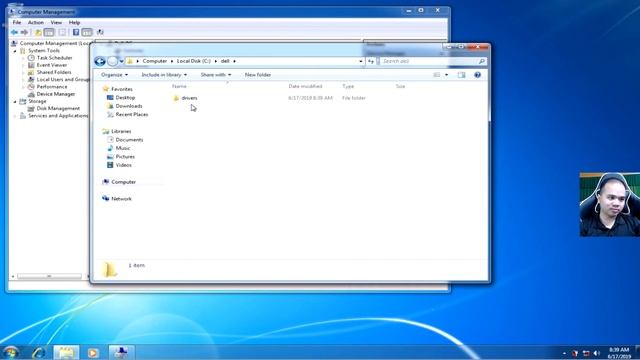Click the Computer breadcrumb in address bar
Image resolution: width=640 pixels, height=360 pixels.
pos(154,61)
